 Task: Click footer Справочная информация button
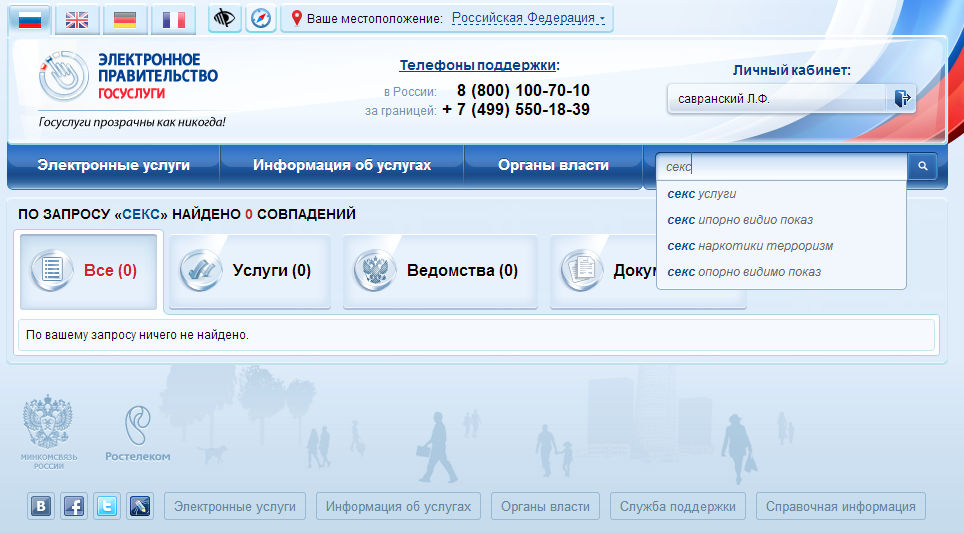point(840,507)
